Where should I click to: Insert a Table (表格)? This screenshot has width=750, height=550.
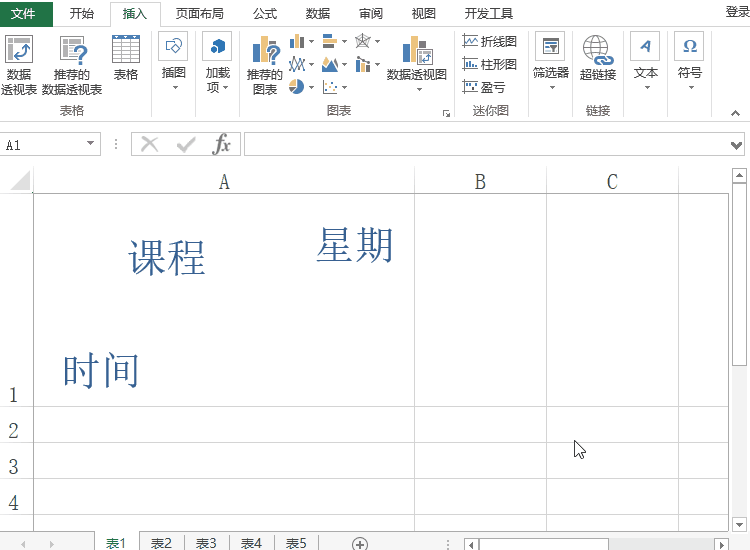pos(126,57)
